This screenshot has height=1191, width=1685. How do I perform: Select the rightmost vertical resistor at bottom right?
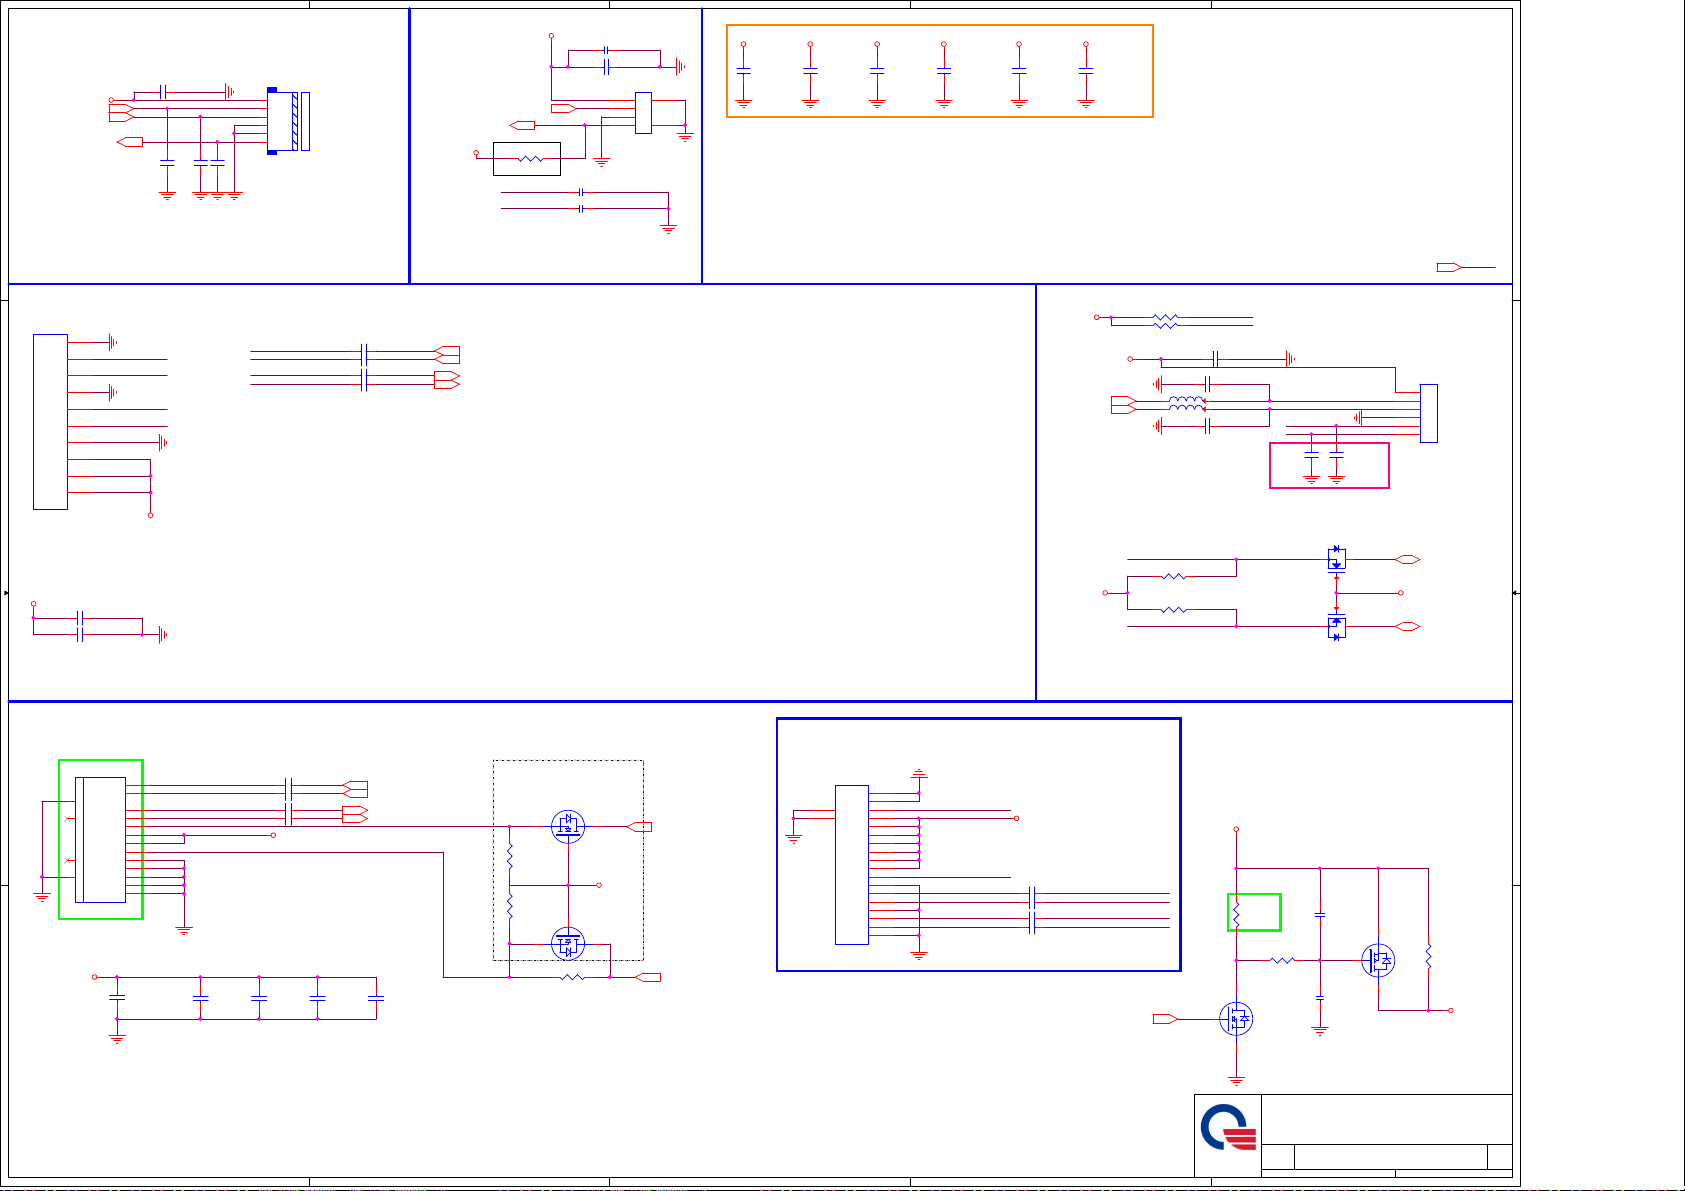[1428, 956]
